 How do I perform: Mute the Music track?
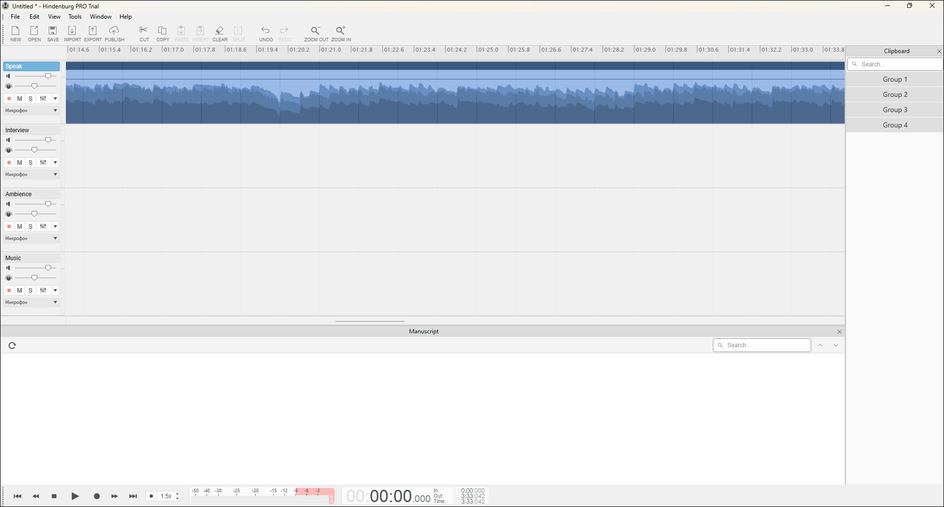click(x=19, y=290)
